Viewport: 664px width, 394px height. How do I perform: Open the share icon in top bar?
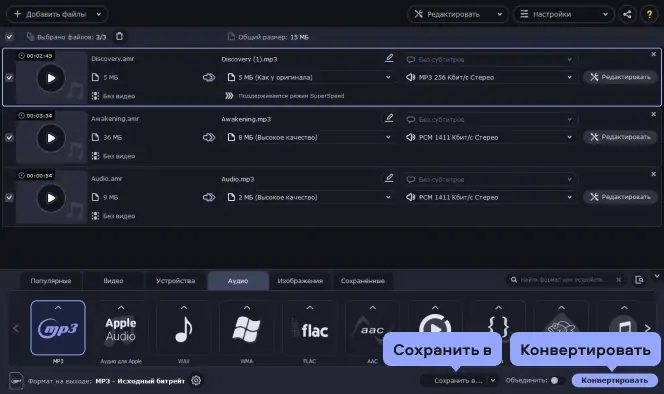[627, 14]
